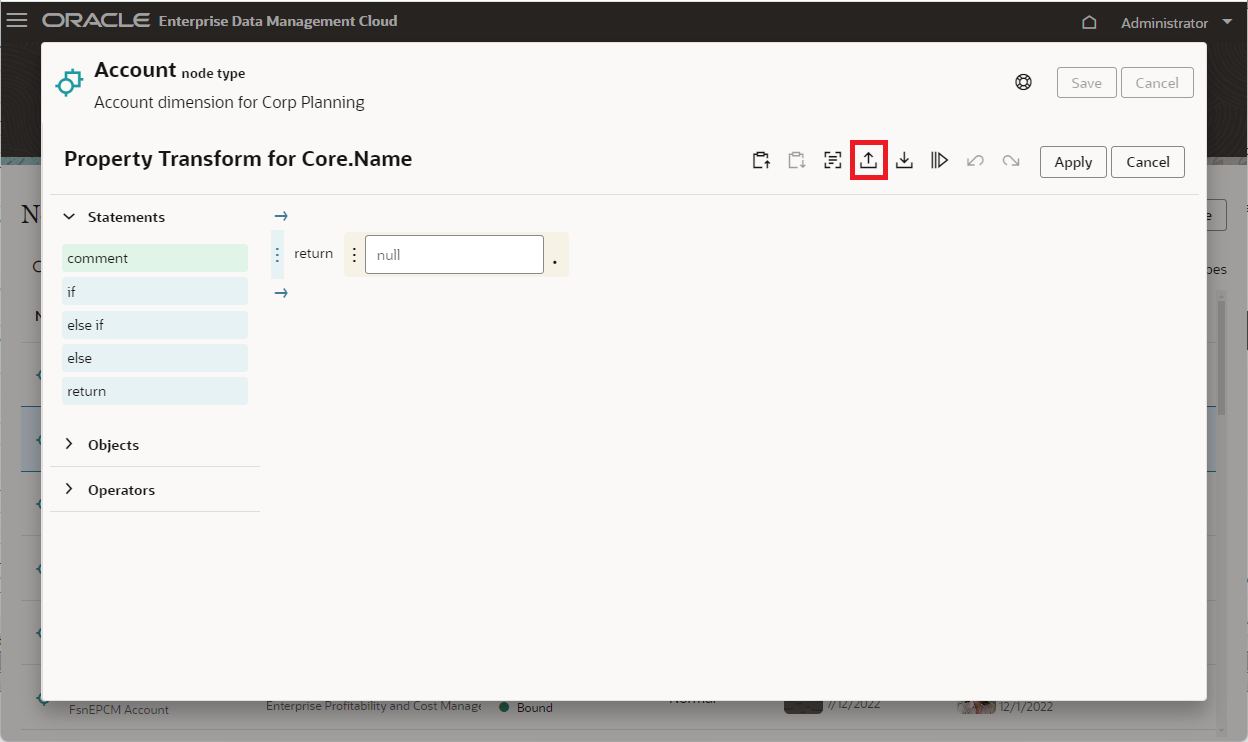This screenshot has height=742, width=1248.
Task: Save expression to file download icon
Action: click(904, 160)
